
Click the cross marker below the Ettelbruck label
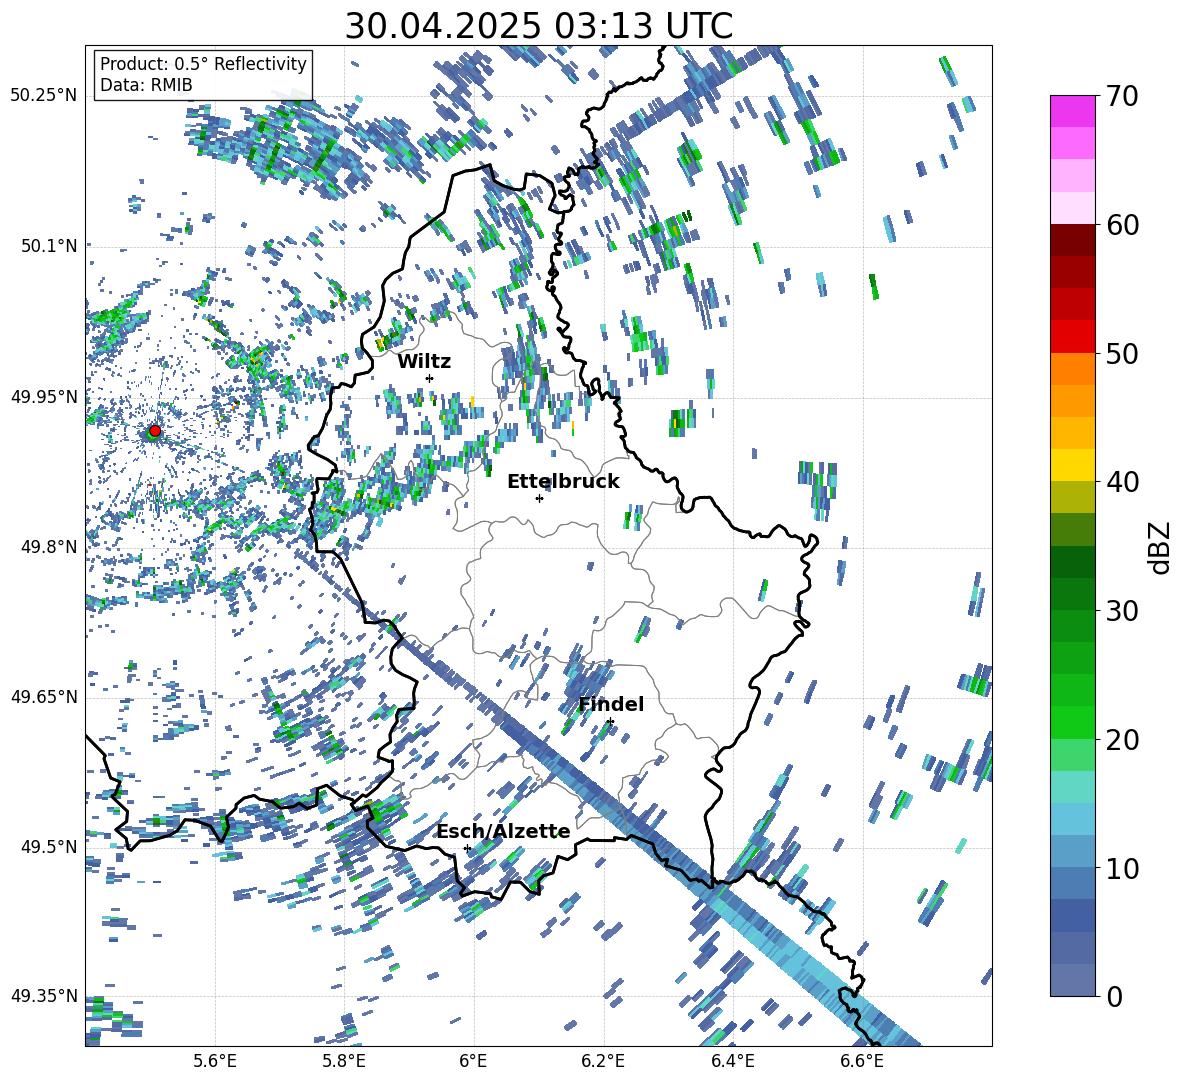539,498
